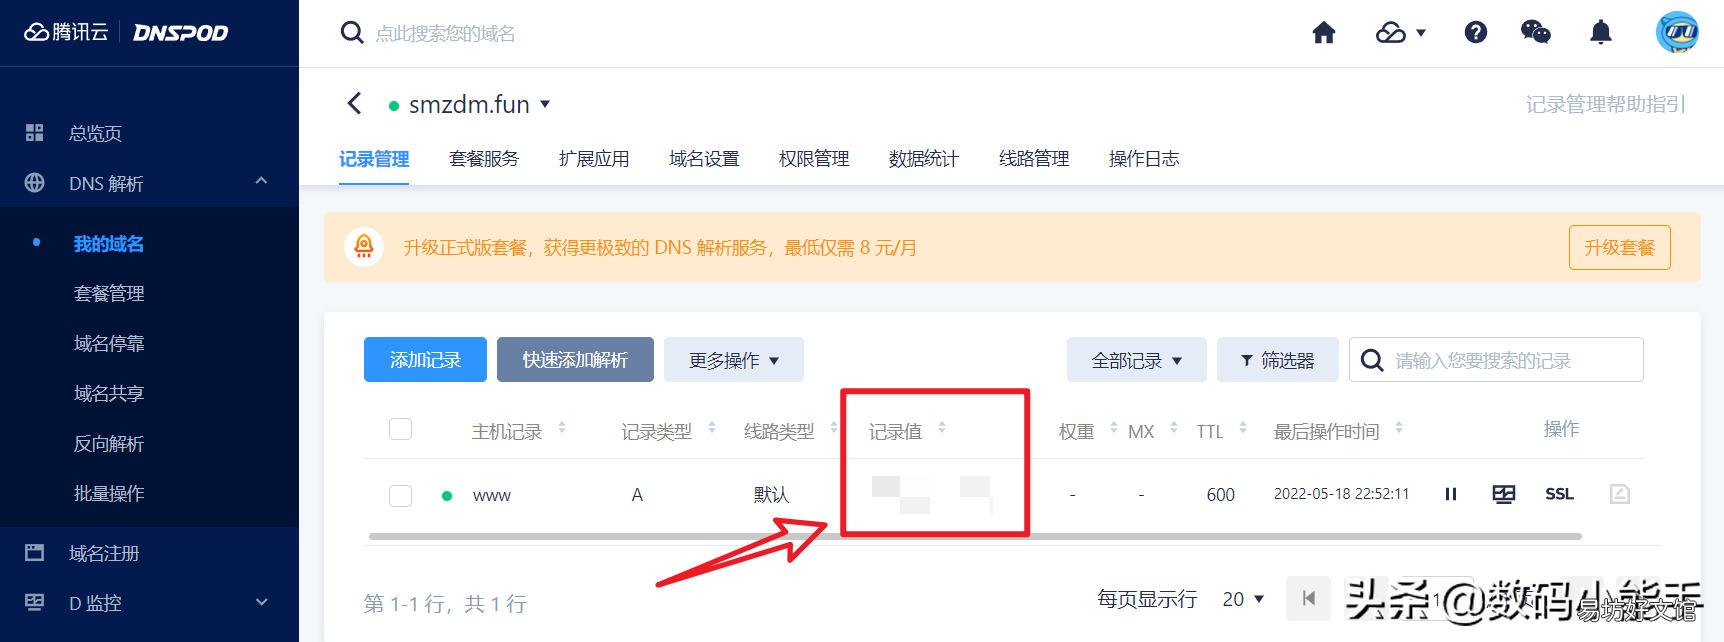Viewport: 1724px width, 642px height.
Task: Focus the domain search field at top
Action: click(x=445, y=33)
